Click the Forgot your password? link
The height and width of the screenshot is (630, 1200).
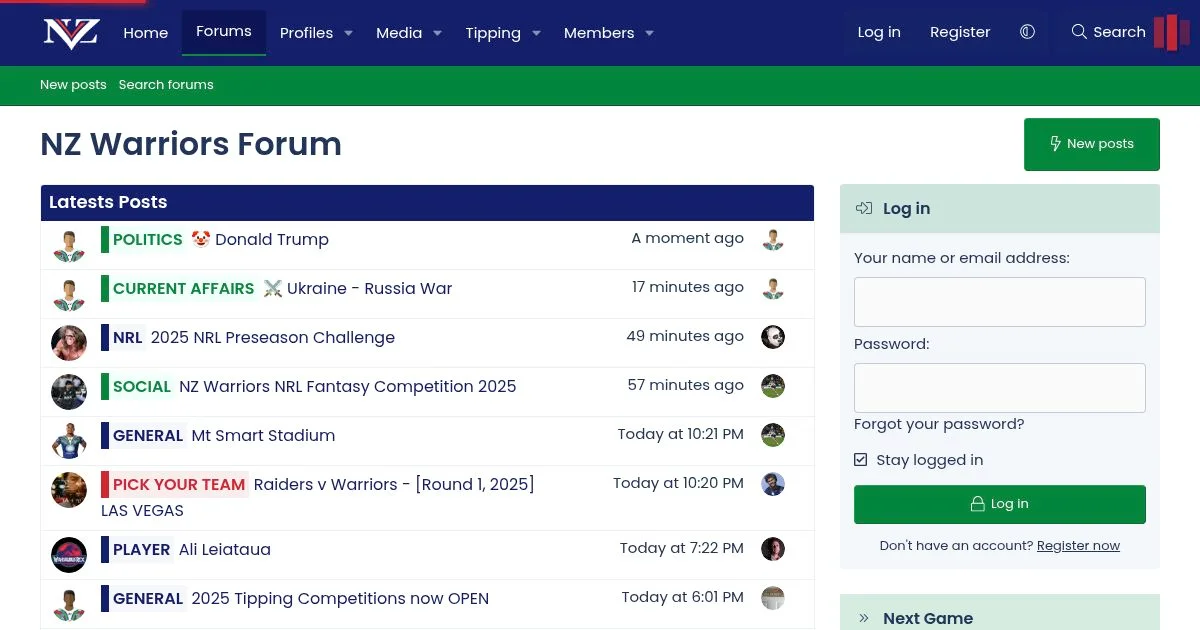939,424
